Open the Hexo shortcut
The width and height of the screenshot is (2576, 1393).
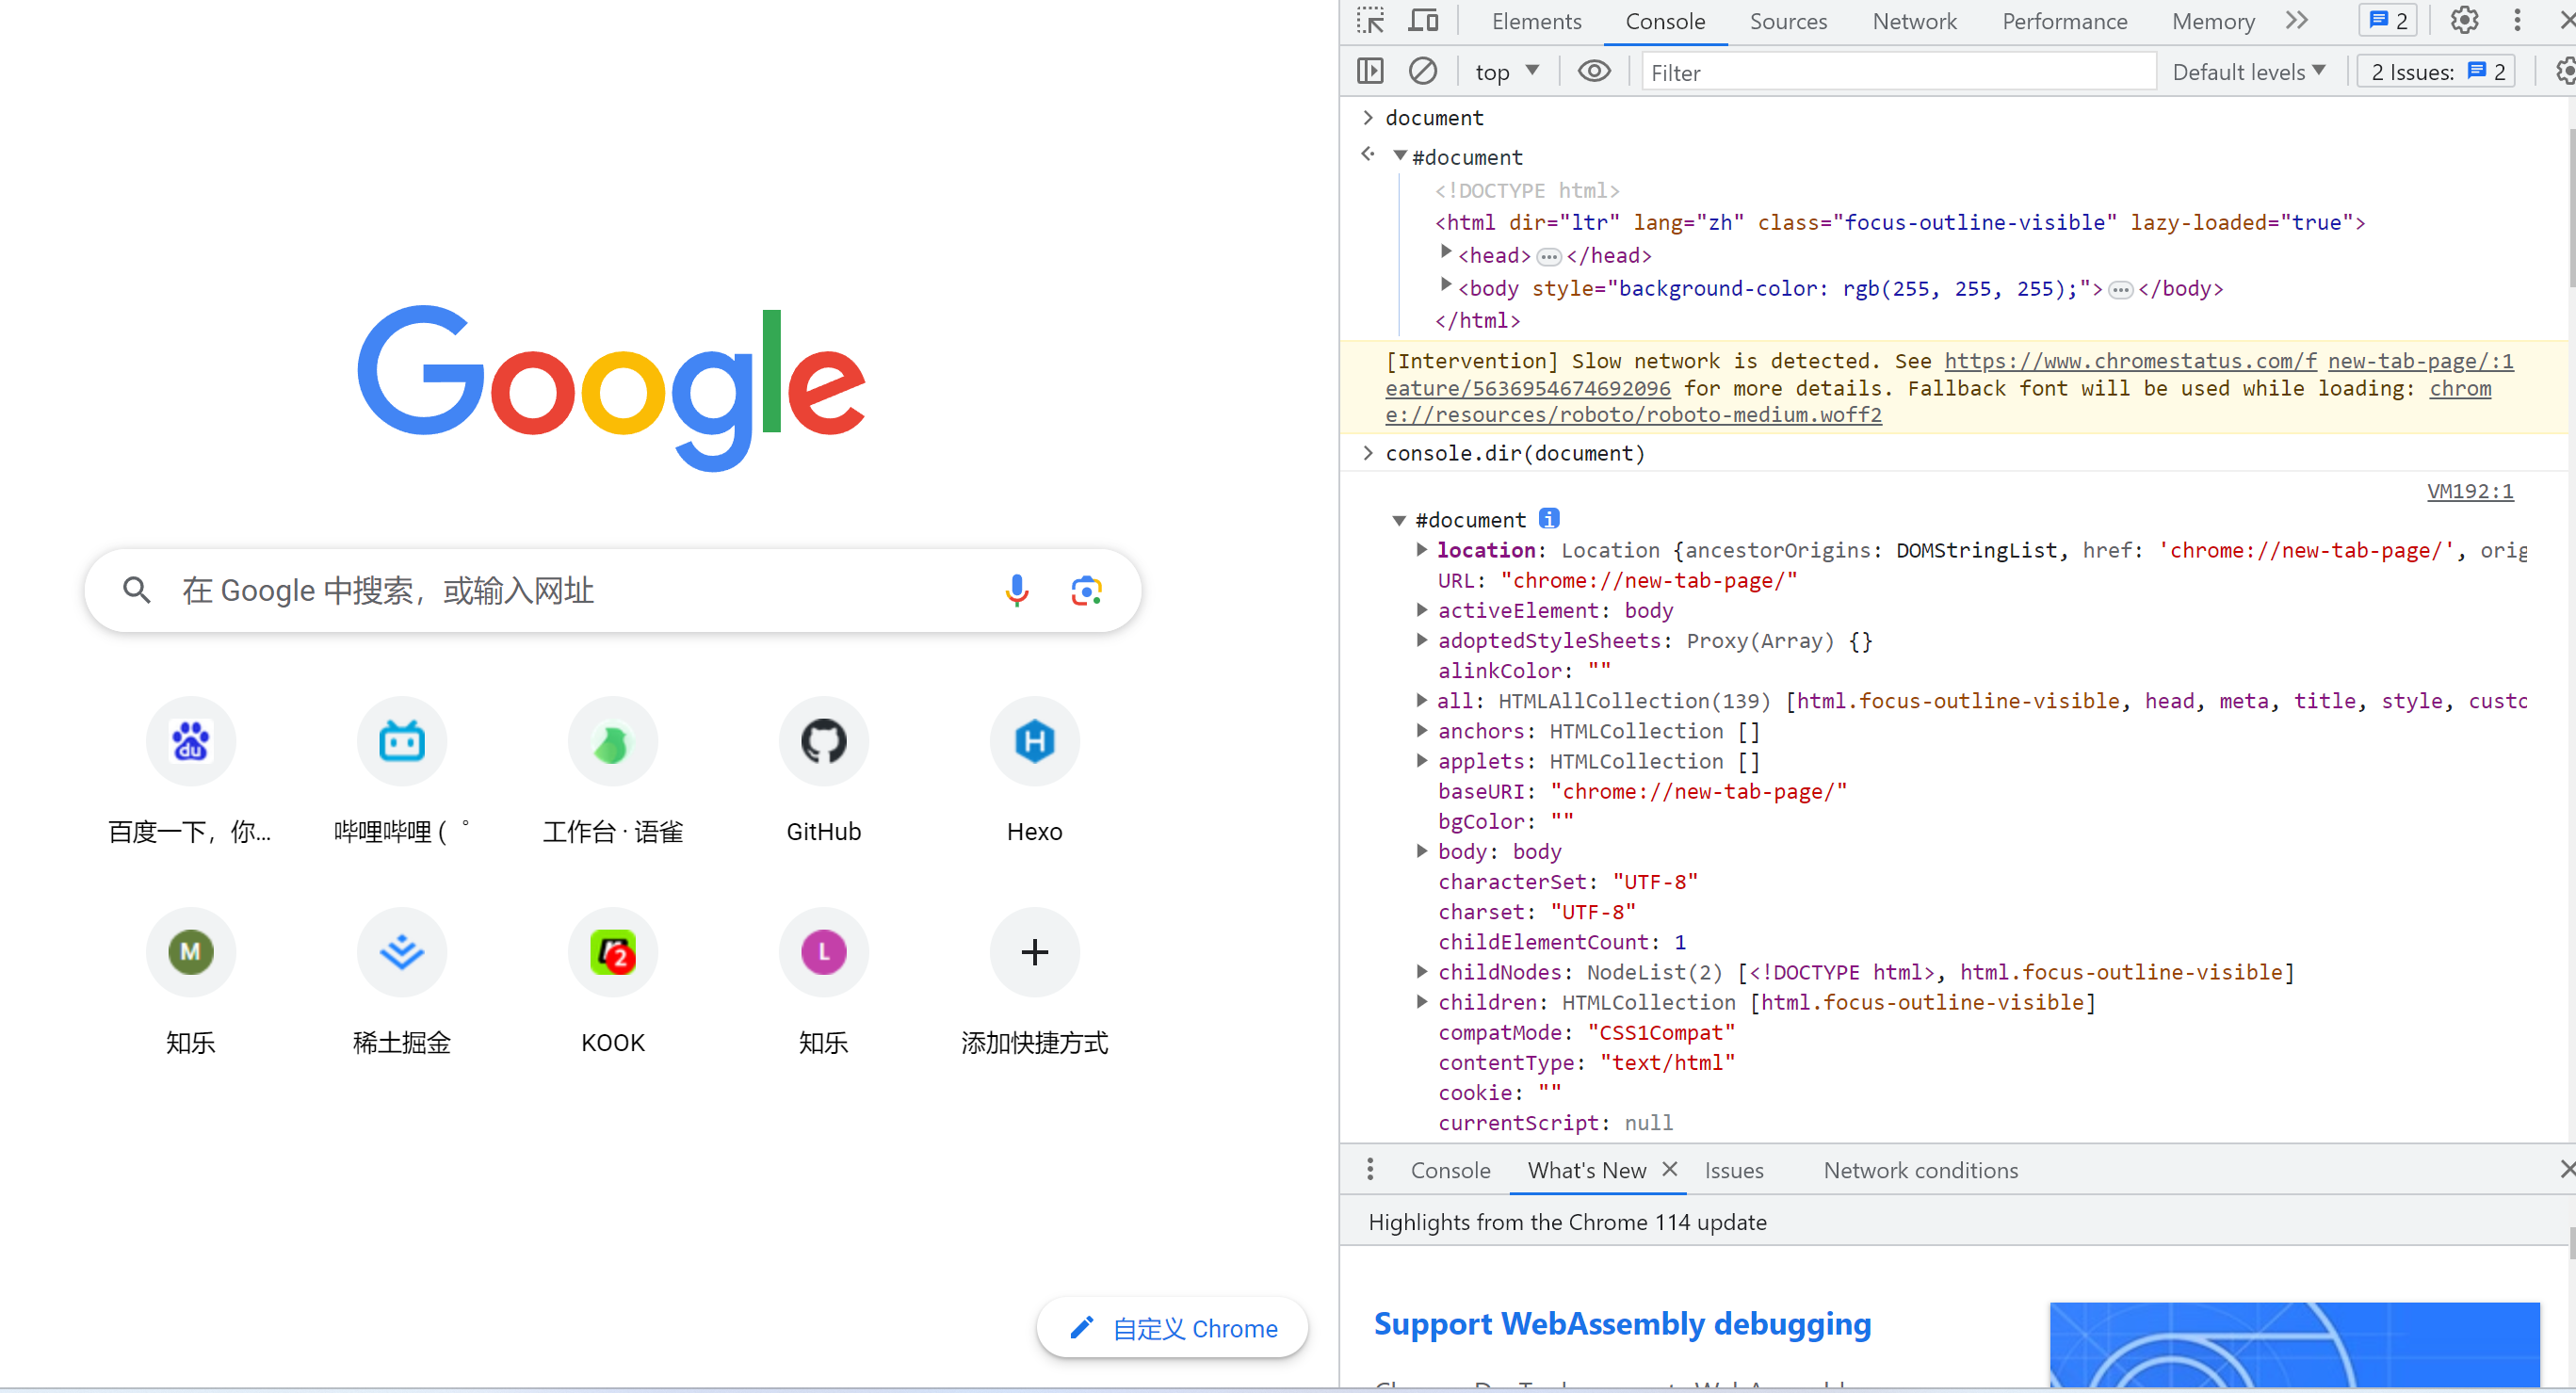click(x=1034, y=772)
